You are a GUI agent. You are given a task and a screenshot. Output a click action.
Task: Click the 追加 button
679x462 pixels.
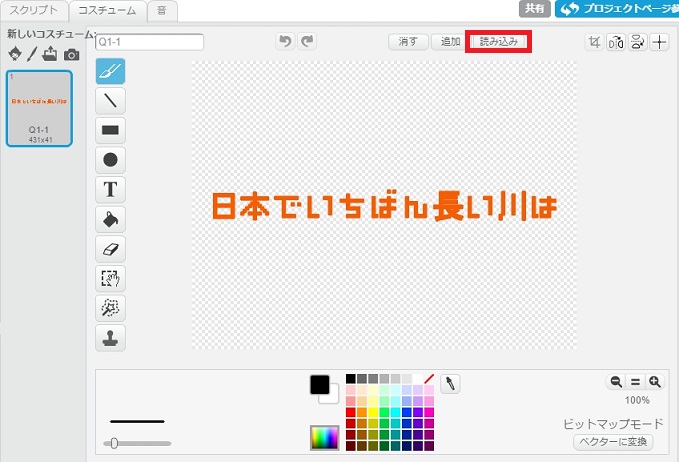click(x=450, y=42)
